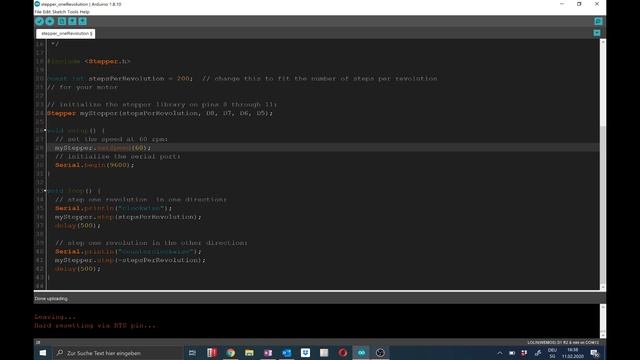Open the red Opera icon in taskbar
Viewport: 640px width, 360px height.
coord(342,353)
